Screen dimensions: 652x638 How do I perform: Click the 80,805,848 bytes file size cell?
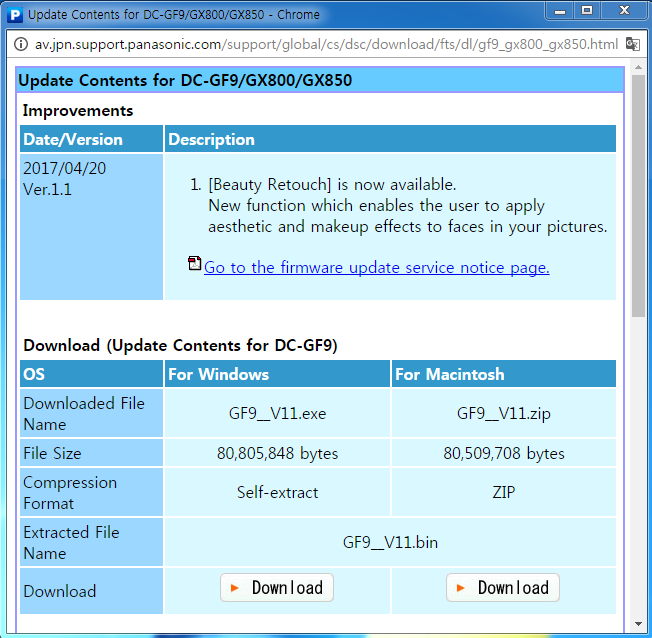pyautogui.click(x=277, y=453)
